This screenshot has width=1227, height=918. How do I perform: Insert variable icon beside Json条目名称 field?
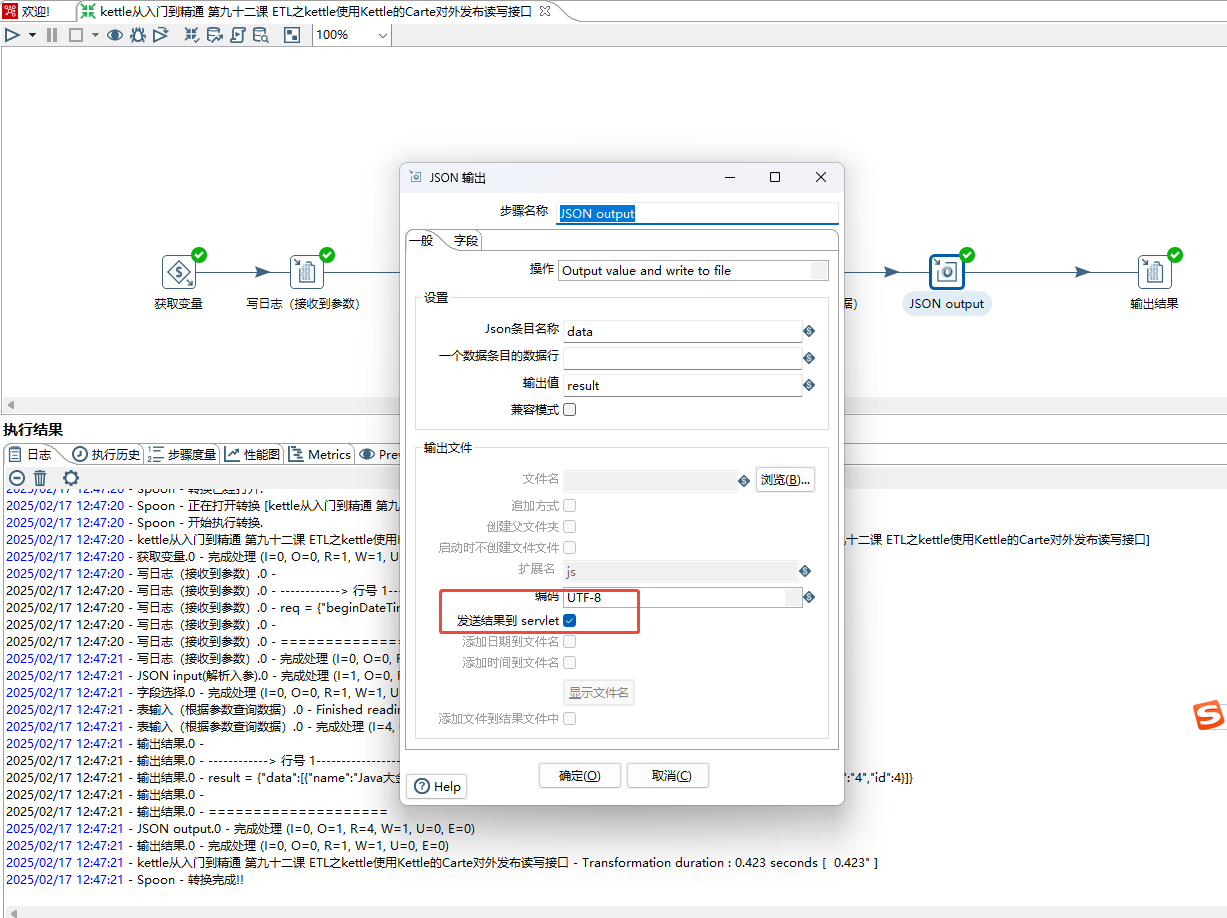(809, 331)
